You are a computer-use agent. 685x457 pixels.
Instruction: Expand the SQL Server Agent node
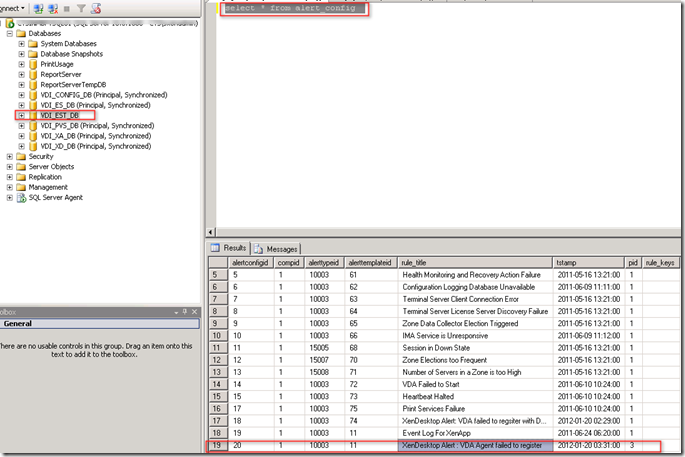[10, 197]
